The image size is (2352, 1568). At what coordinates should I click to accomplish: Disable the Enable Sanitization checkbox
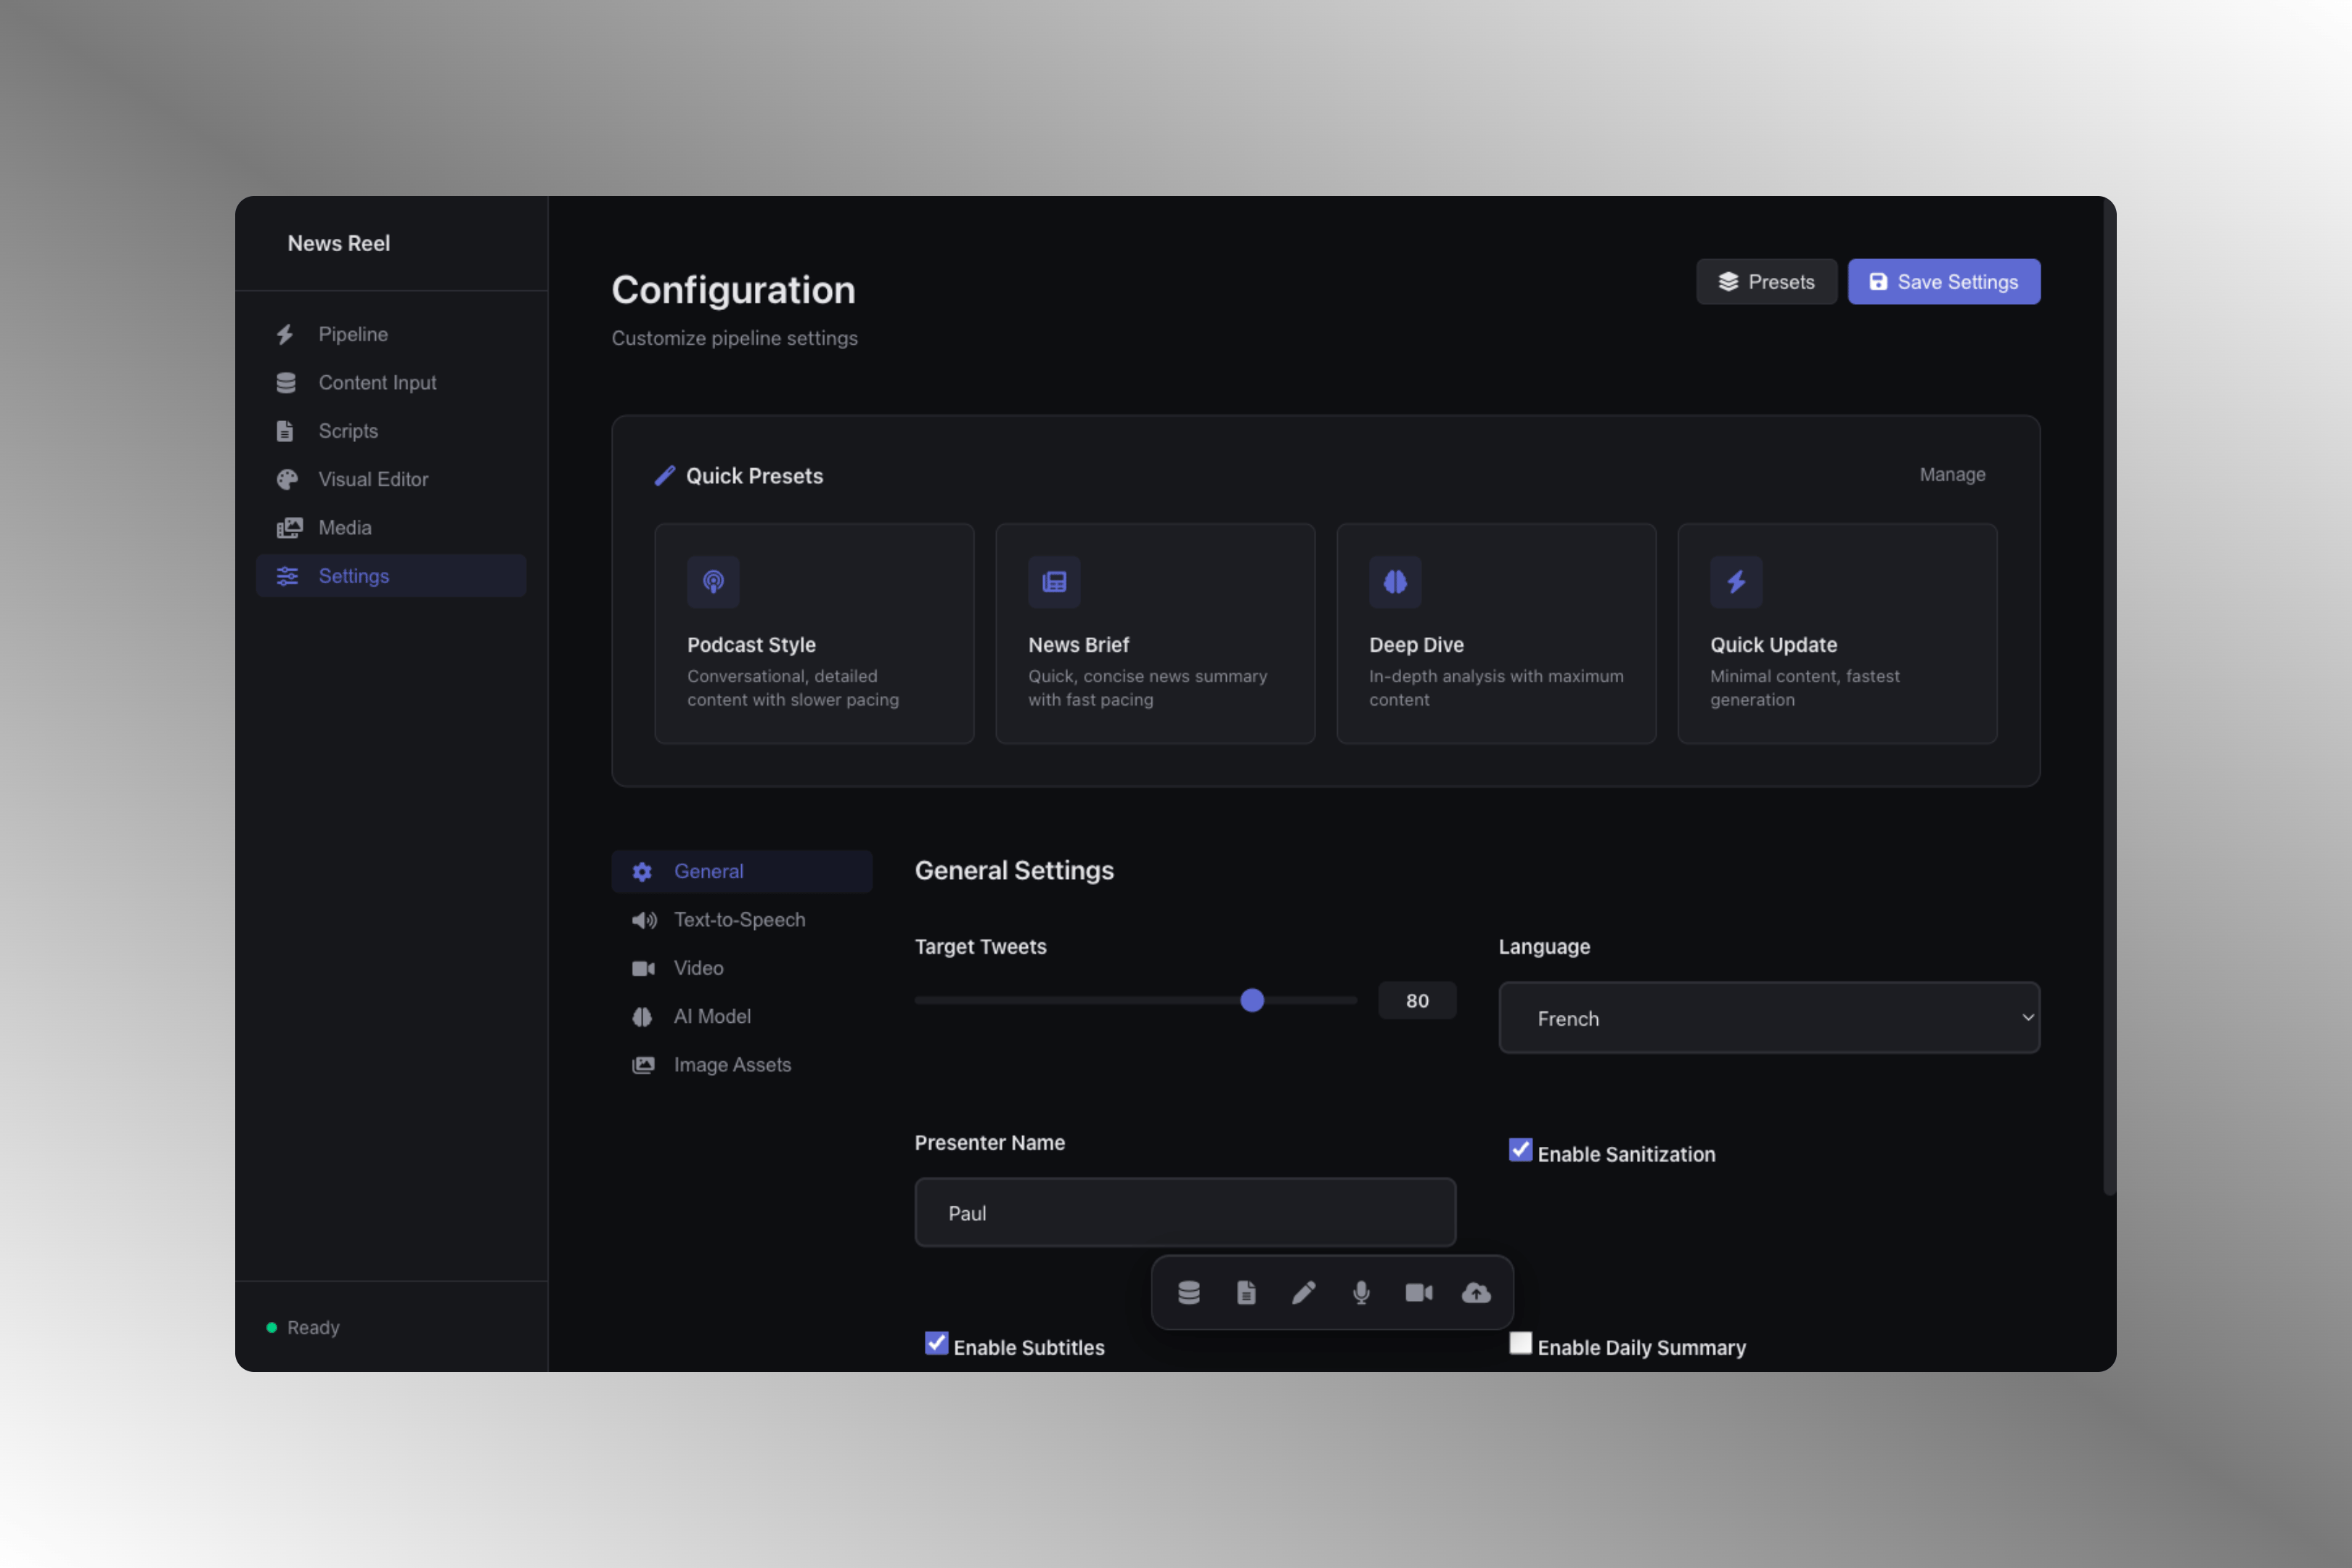tap(1520, 1150)
